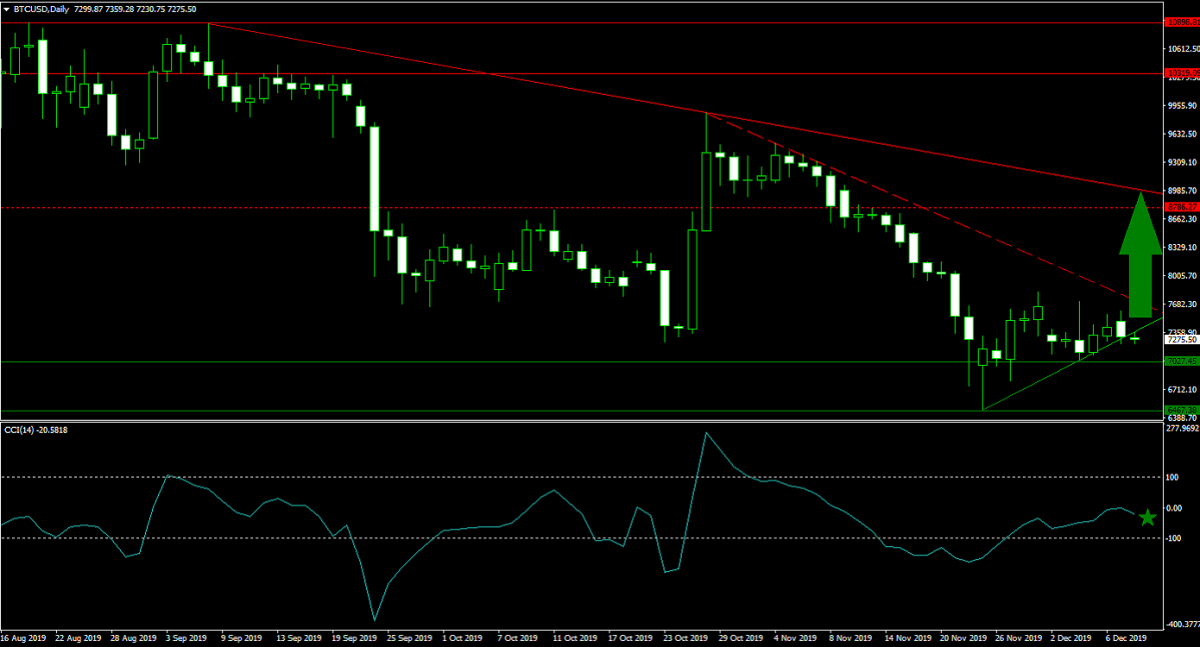1200x647 pixels.
Task: Click the green star on CCI panel
Action: [1148, 517]
